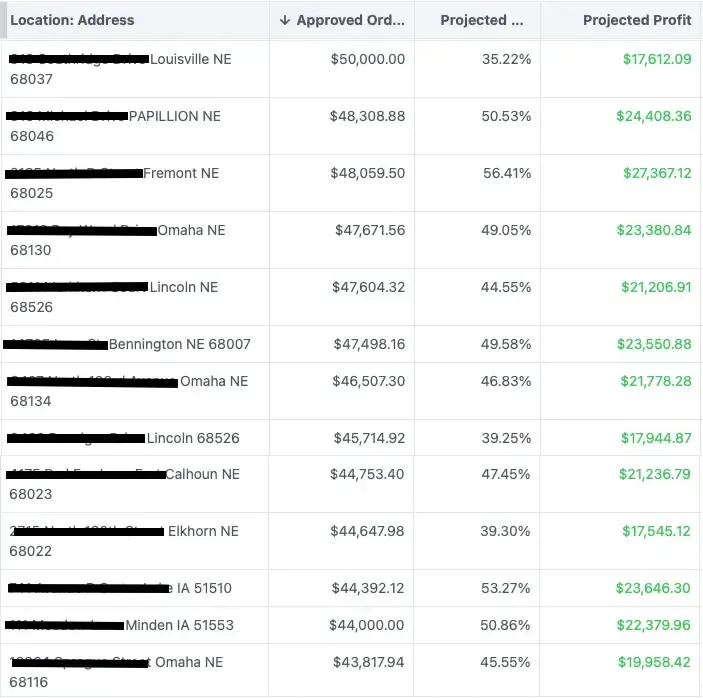Click the $24,408.36 projected profit value
Image resolution: width=703 pixels, height=698 pixels.
click(654, 116)
